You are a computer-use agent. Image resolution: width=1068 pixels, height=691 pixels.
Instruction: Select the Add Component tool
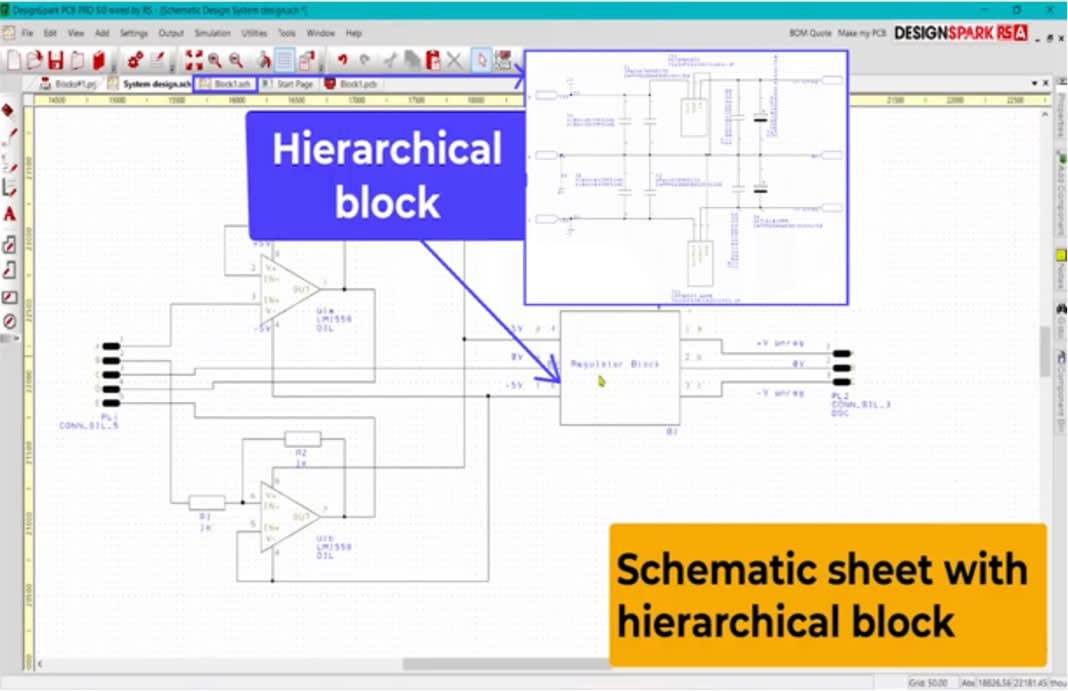8,110
